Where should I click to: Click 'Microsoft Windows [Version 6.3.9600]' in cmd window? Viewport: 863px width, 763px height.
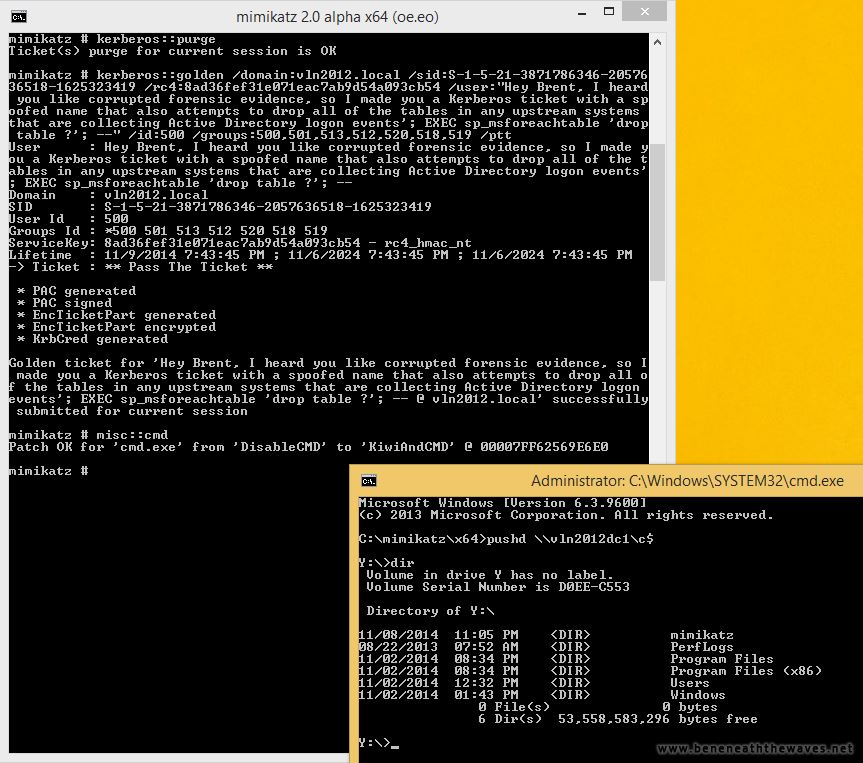click(502, 503)
